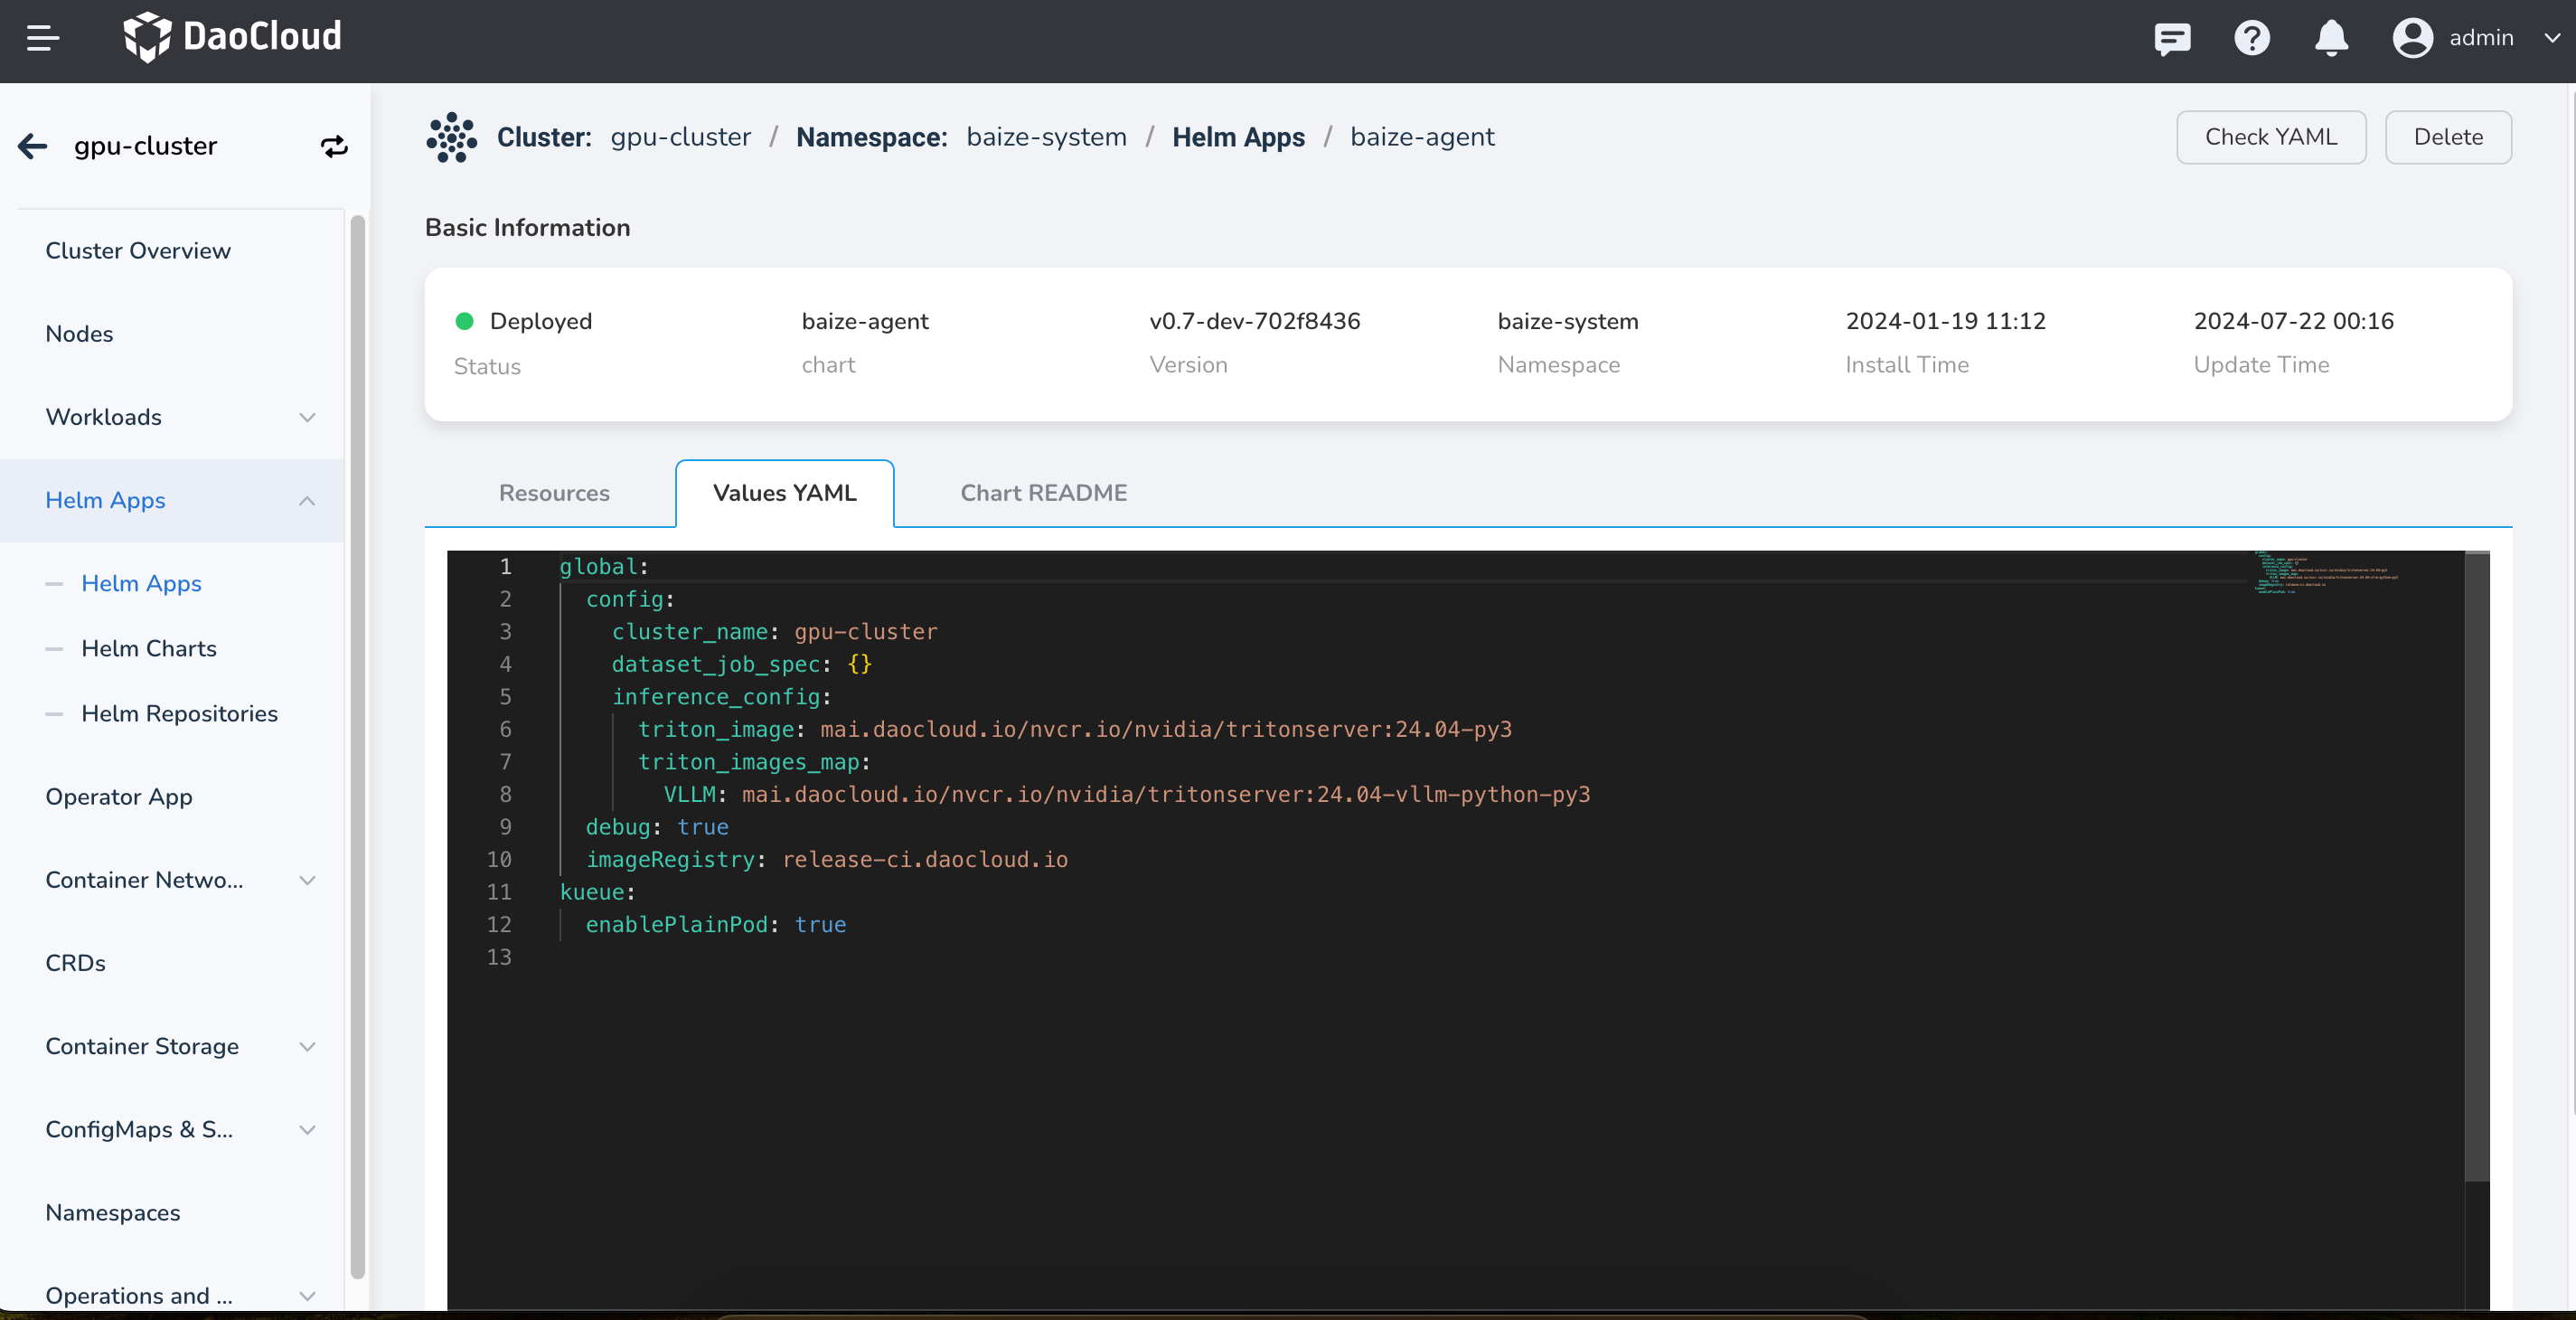The width and height of the screenshot is (2576, 1320).
Task: Navigate to Helm Apps via breadcrumb
Action: [1238, 137]
